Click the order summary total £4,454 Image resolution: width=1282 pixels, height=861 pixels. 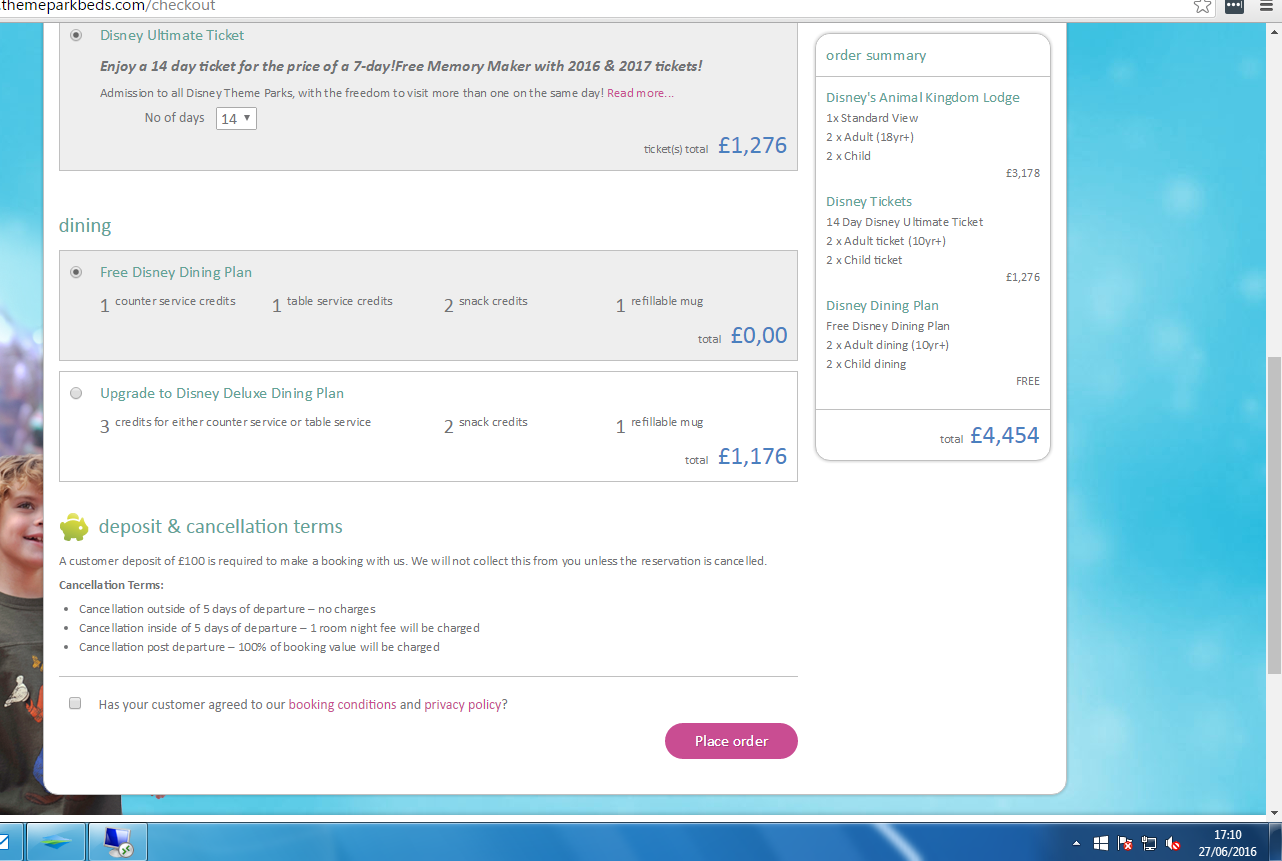(x=1005, y=435)
